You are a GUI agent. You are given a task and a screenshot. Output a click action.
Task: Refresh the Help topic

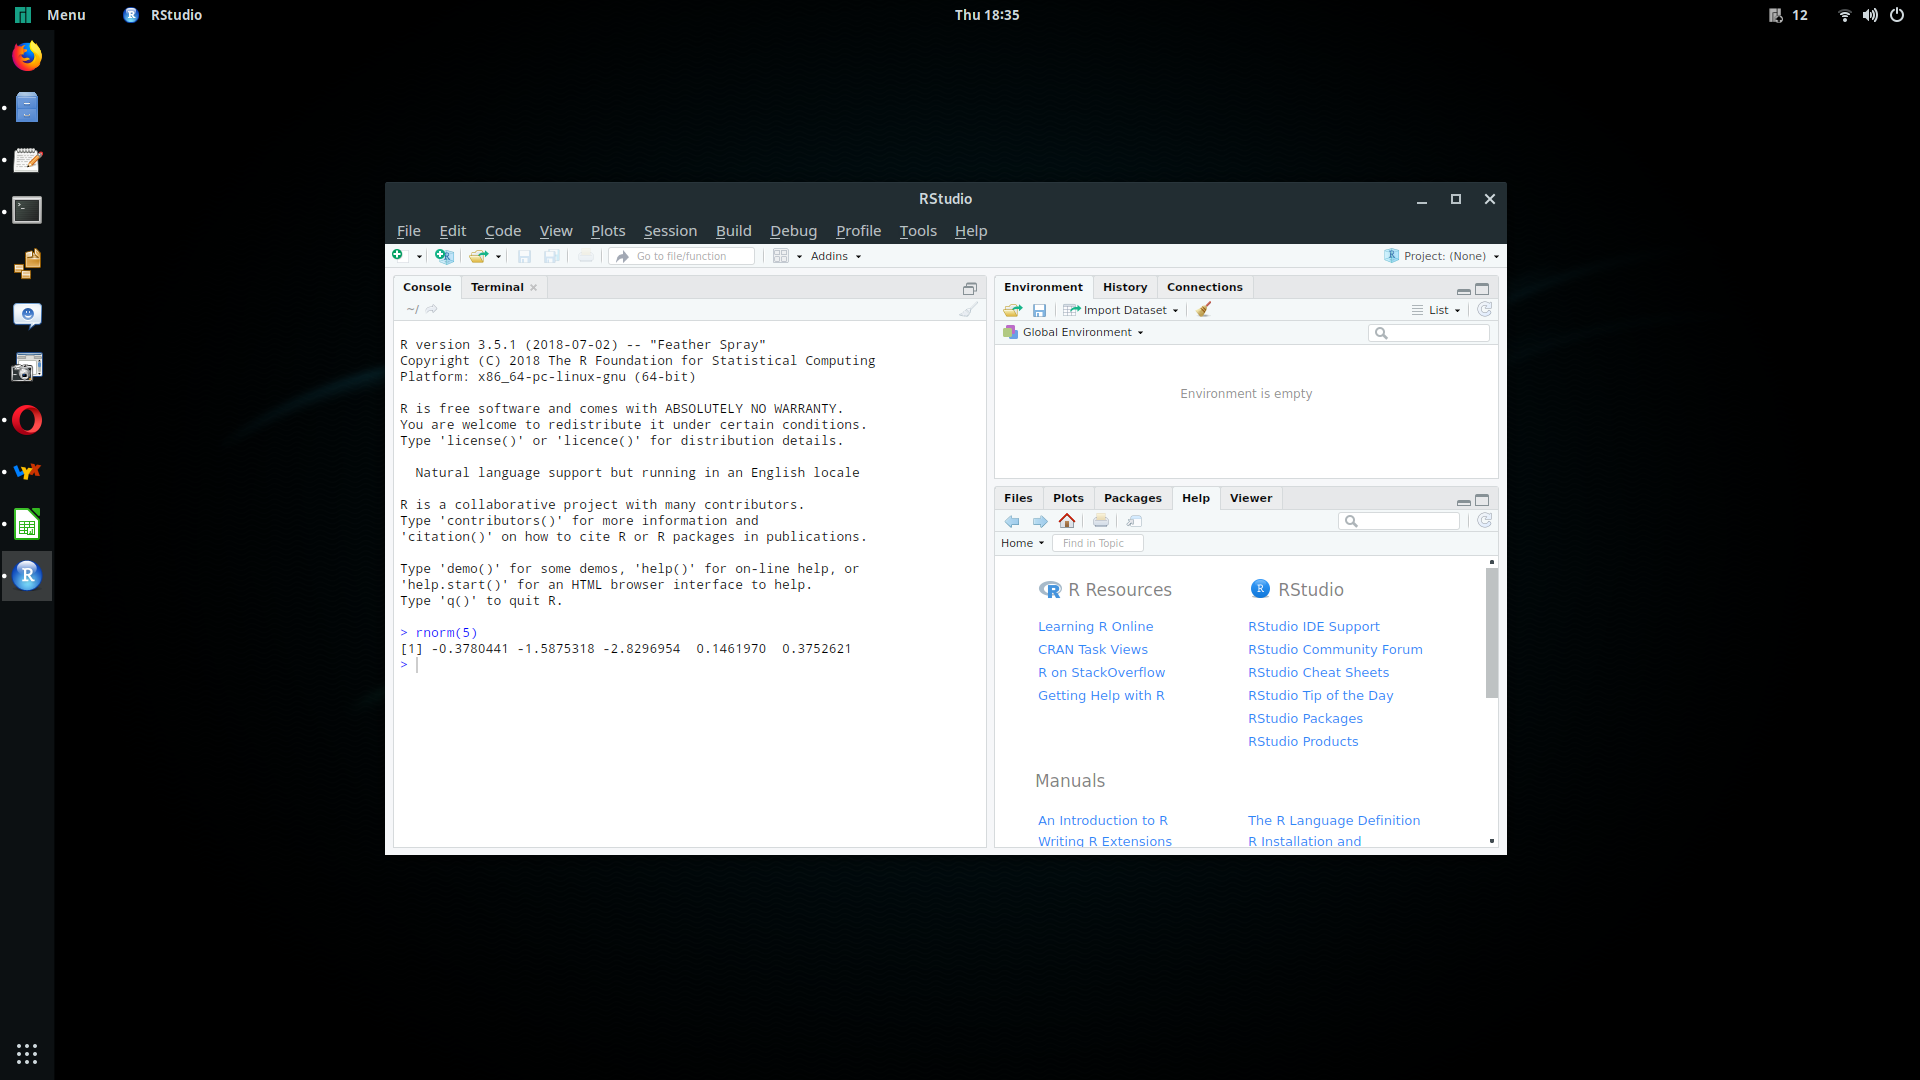pos(1484,521)
